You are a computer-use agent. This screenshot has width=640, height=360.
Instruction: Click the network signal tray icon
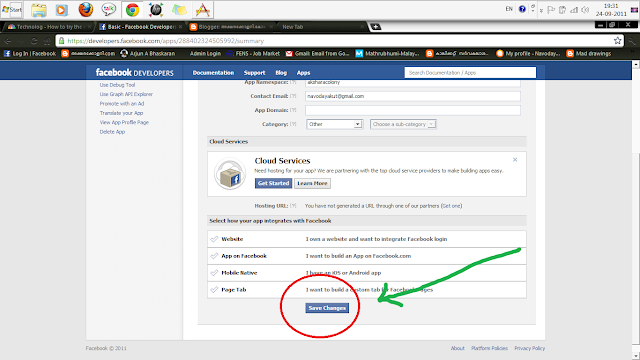[574, 9]
